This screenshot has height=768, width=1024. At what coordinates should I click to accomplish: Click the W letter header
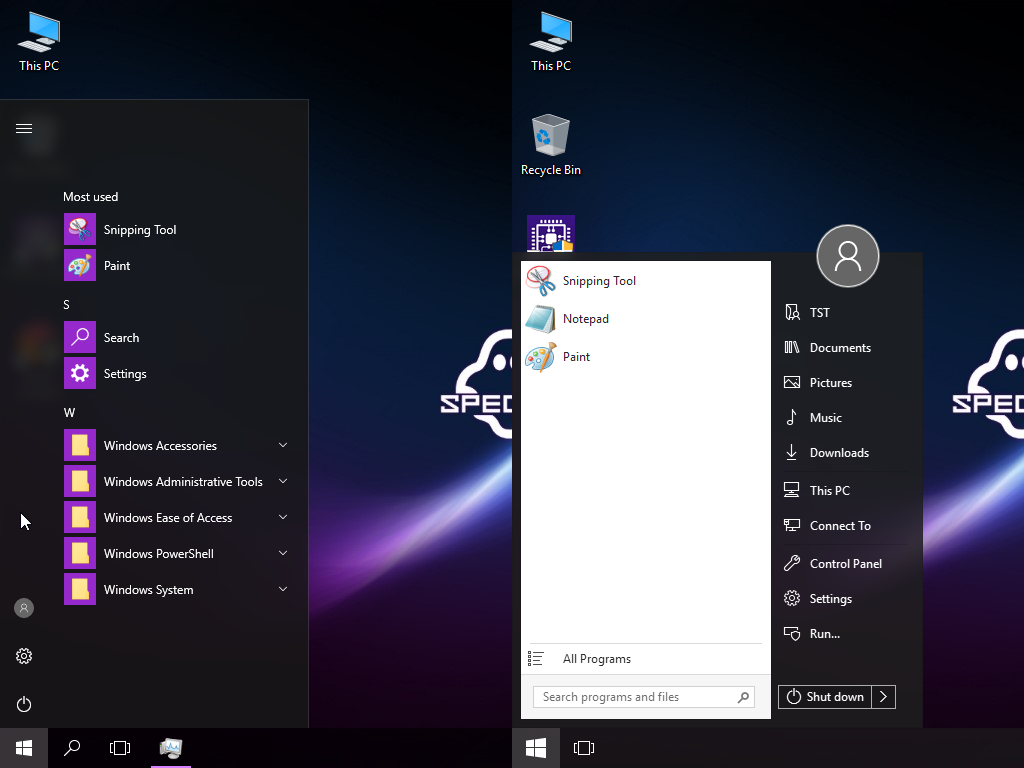click(x=69, y=413)
